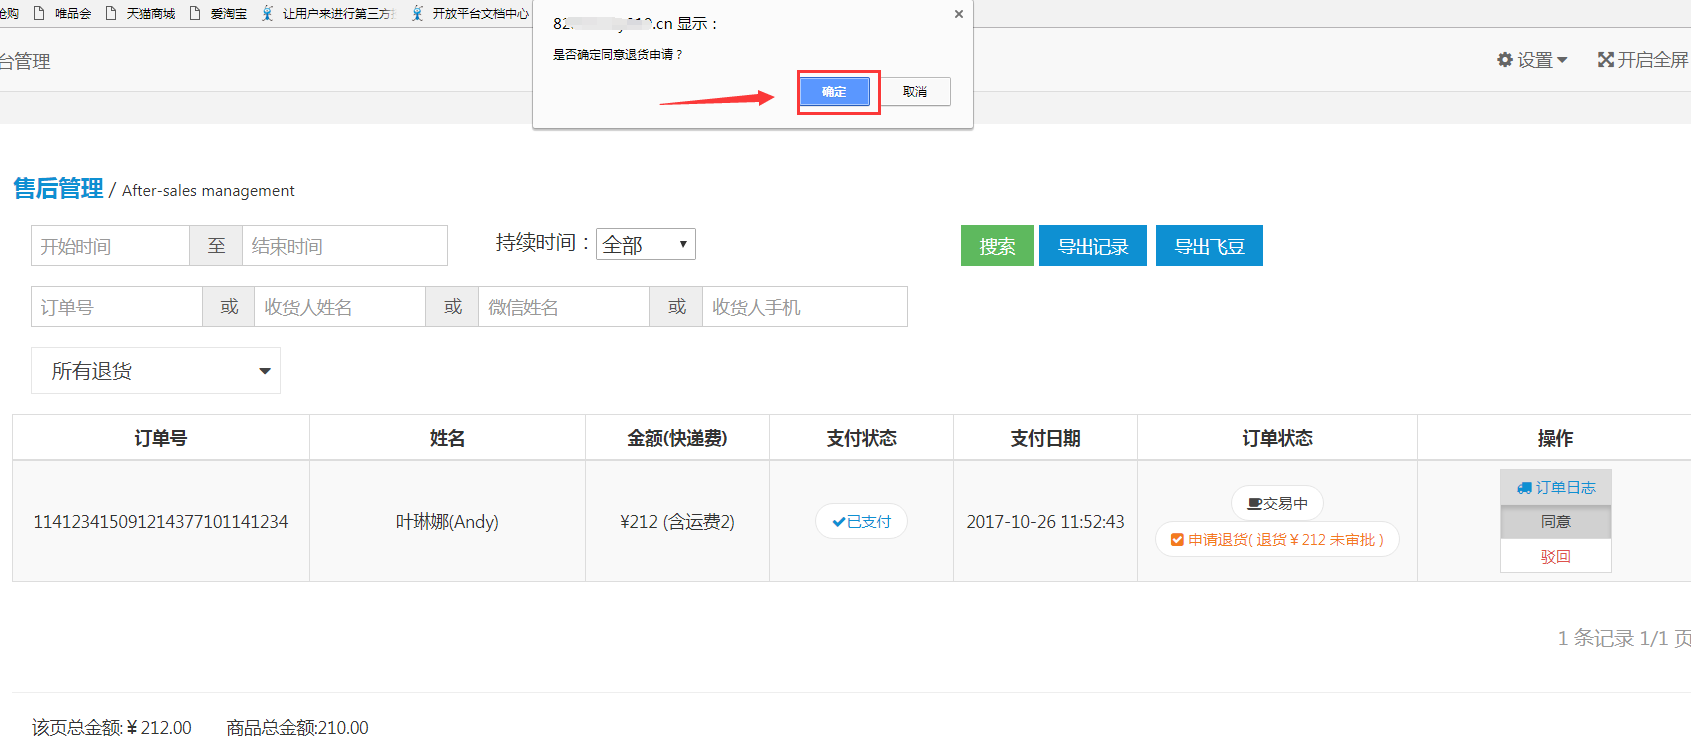Cancel the dialog with 取消
The width and height of the screenshot is (1691, 740).
coord(915,91)
